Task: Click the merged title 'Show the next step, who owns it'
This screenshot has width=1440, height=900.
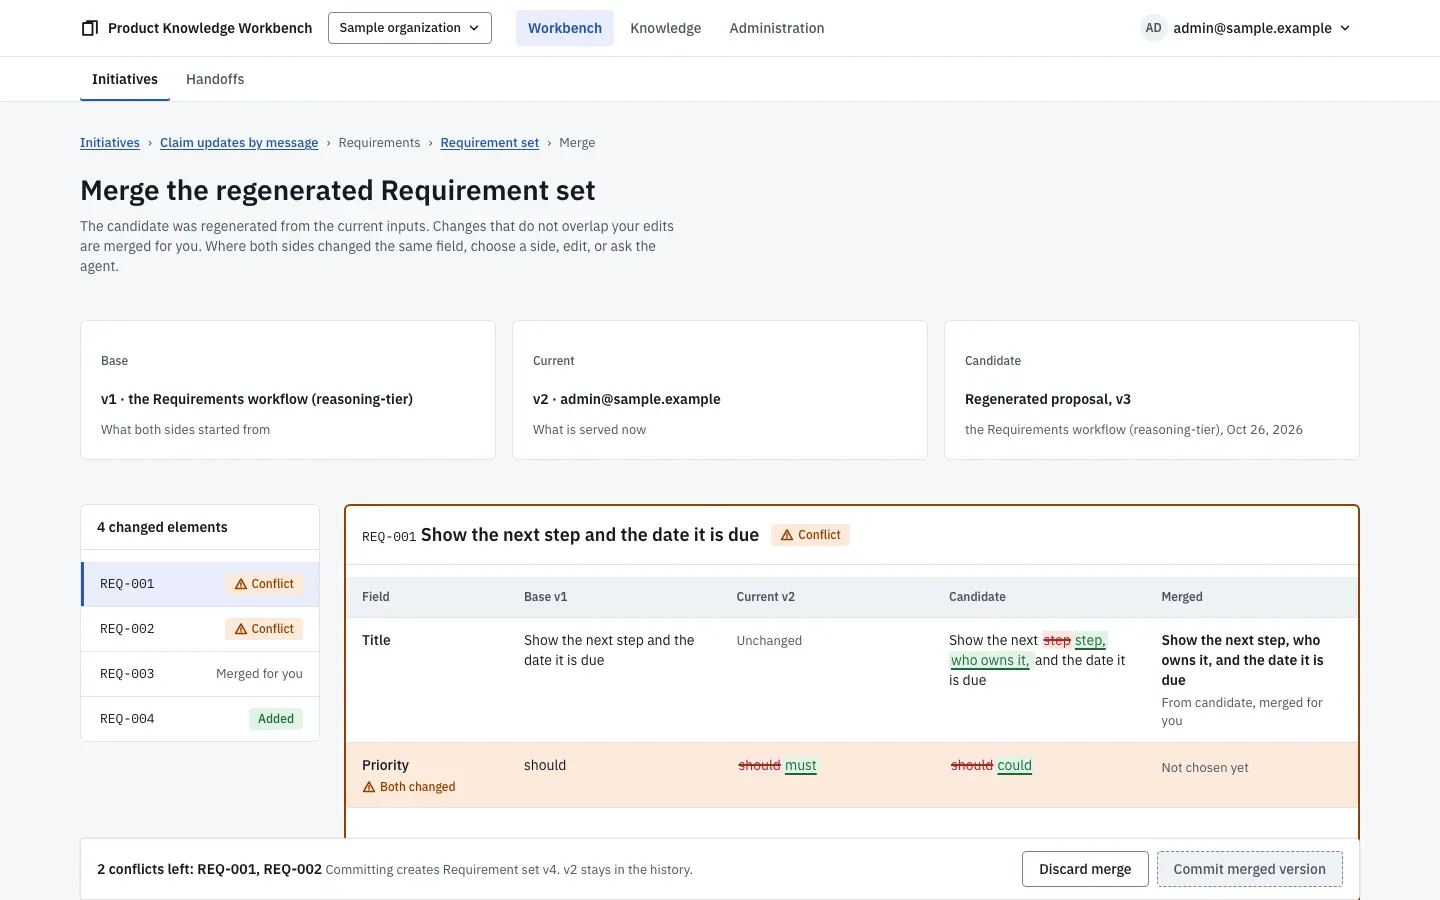Action: (x=1242, y=660)
